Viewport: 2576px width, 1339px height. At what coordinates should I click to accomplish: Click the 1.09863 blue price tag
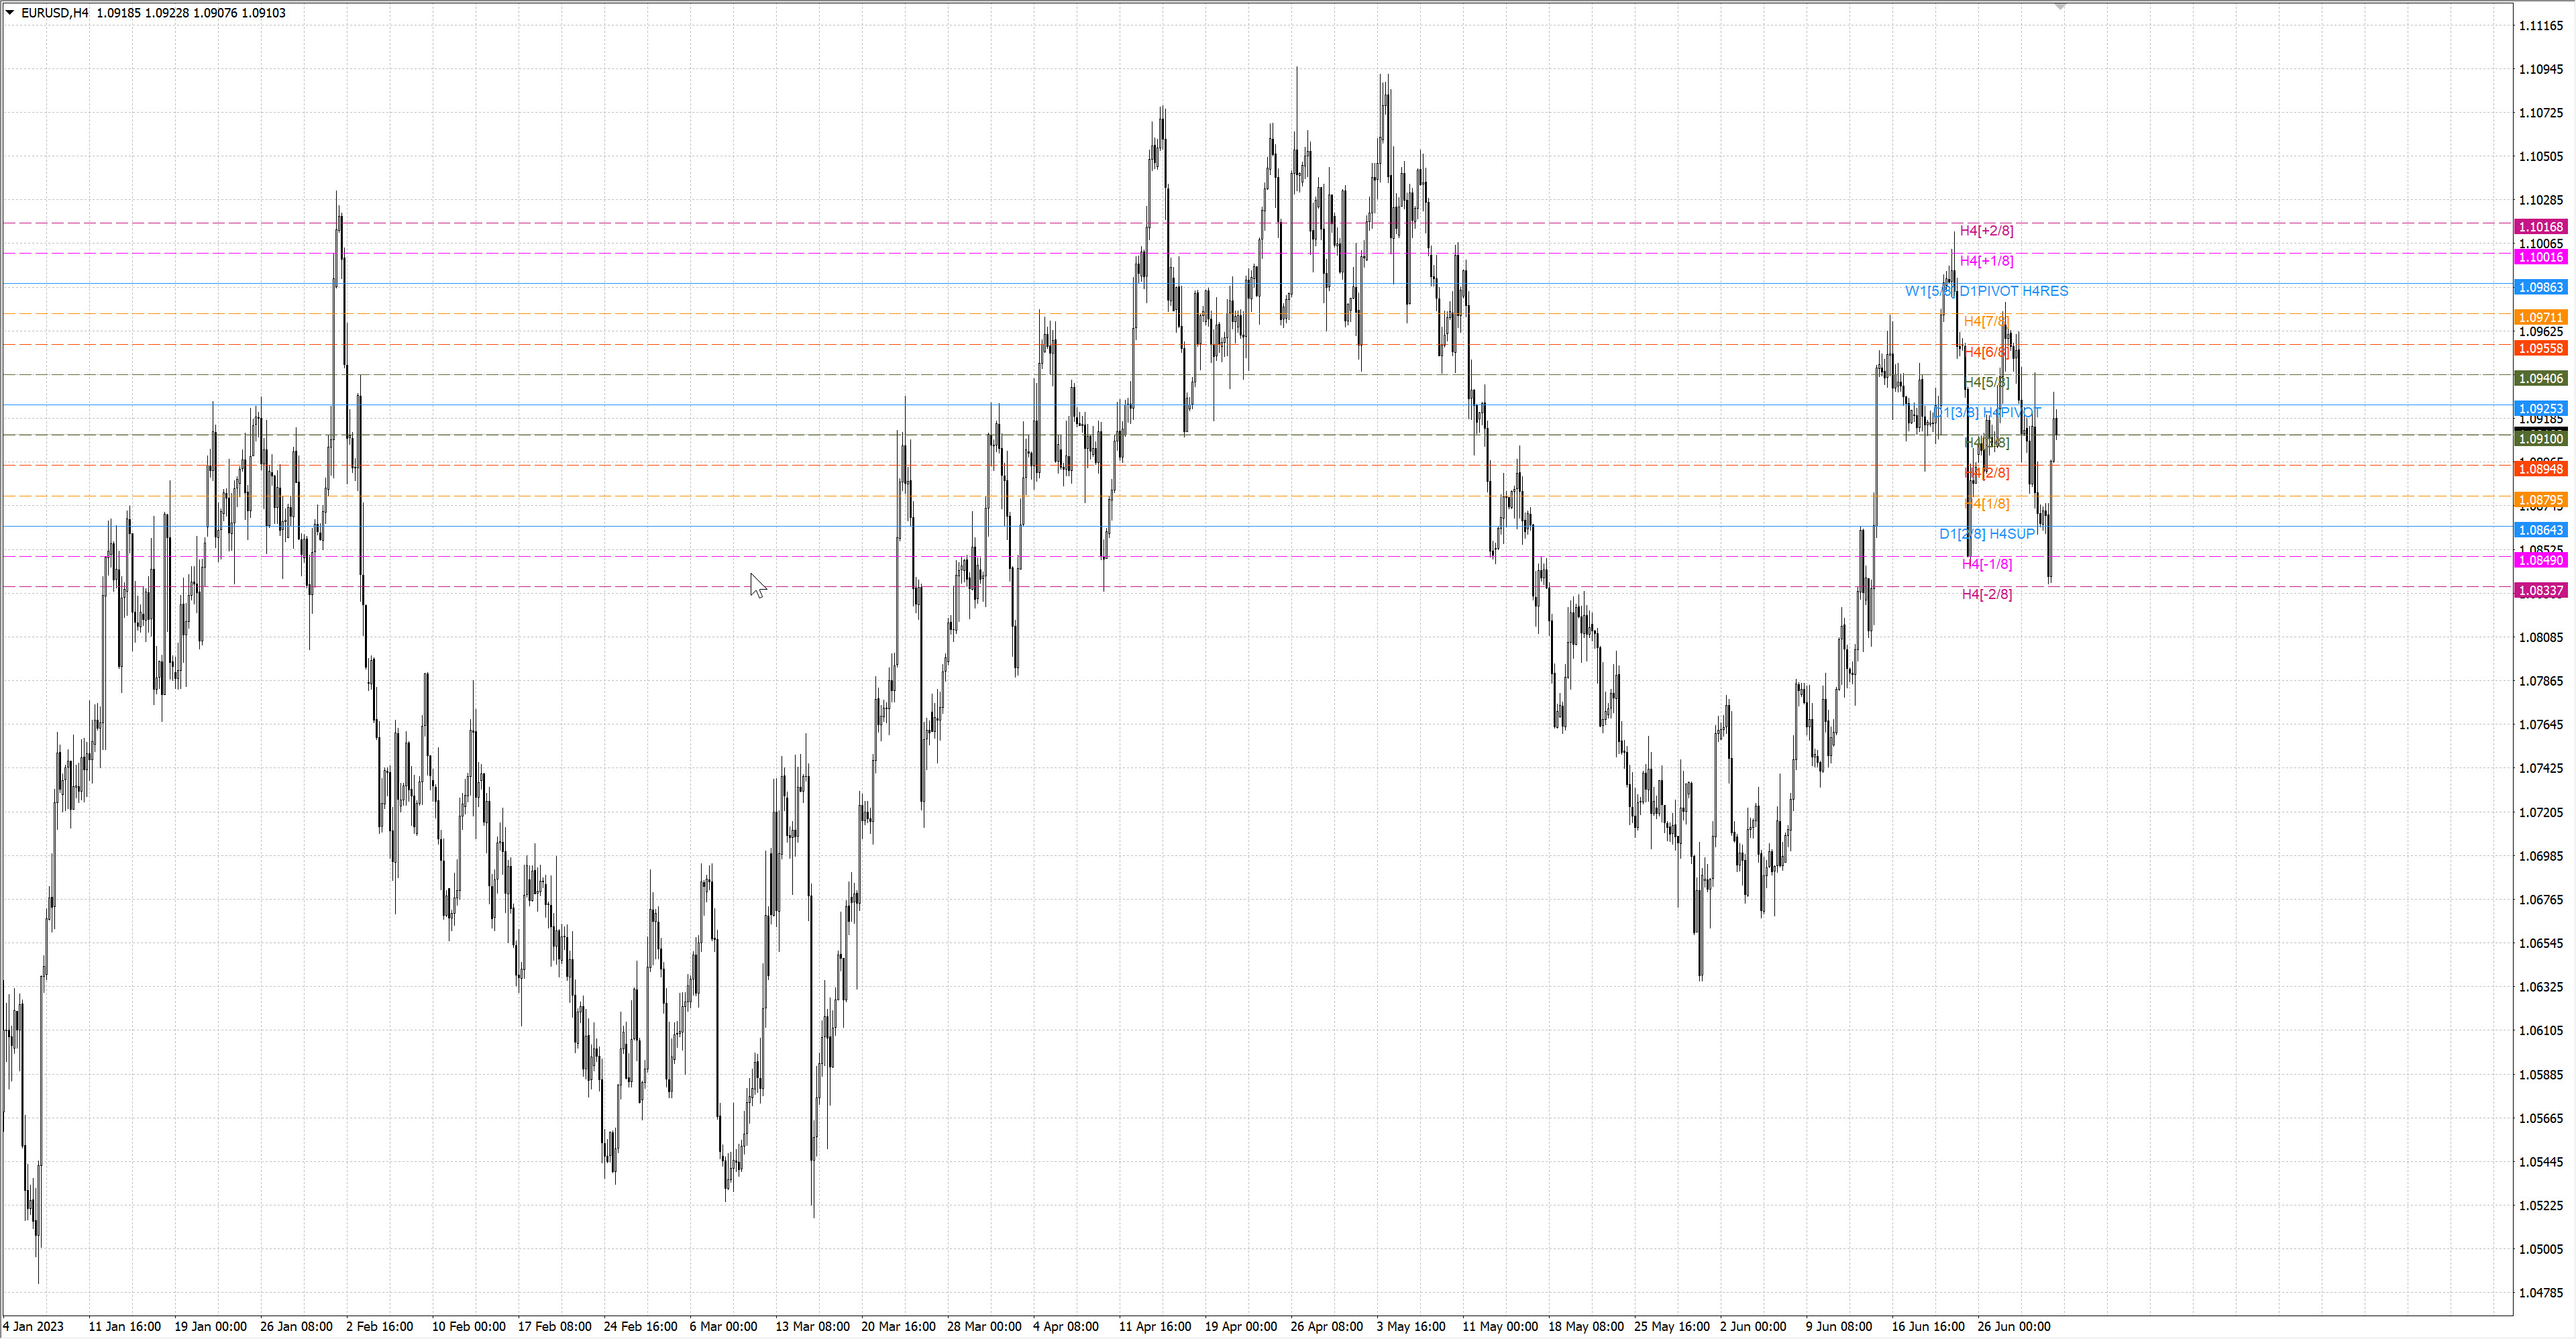(x=2540, y=287)
